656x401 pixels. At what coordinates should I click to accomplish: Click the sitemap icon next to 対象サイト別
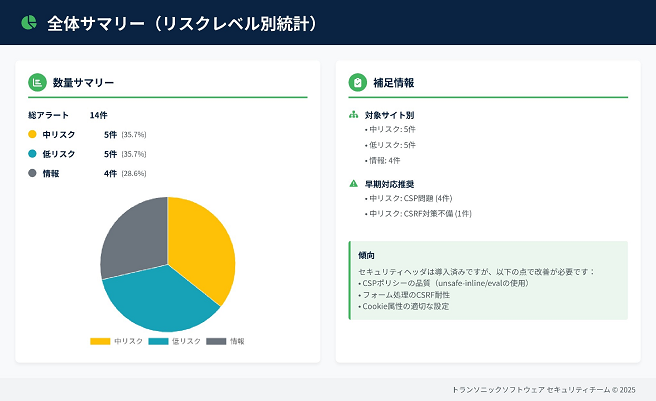coord(353,115)
